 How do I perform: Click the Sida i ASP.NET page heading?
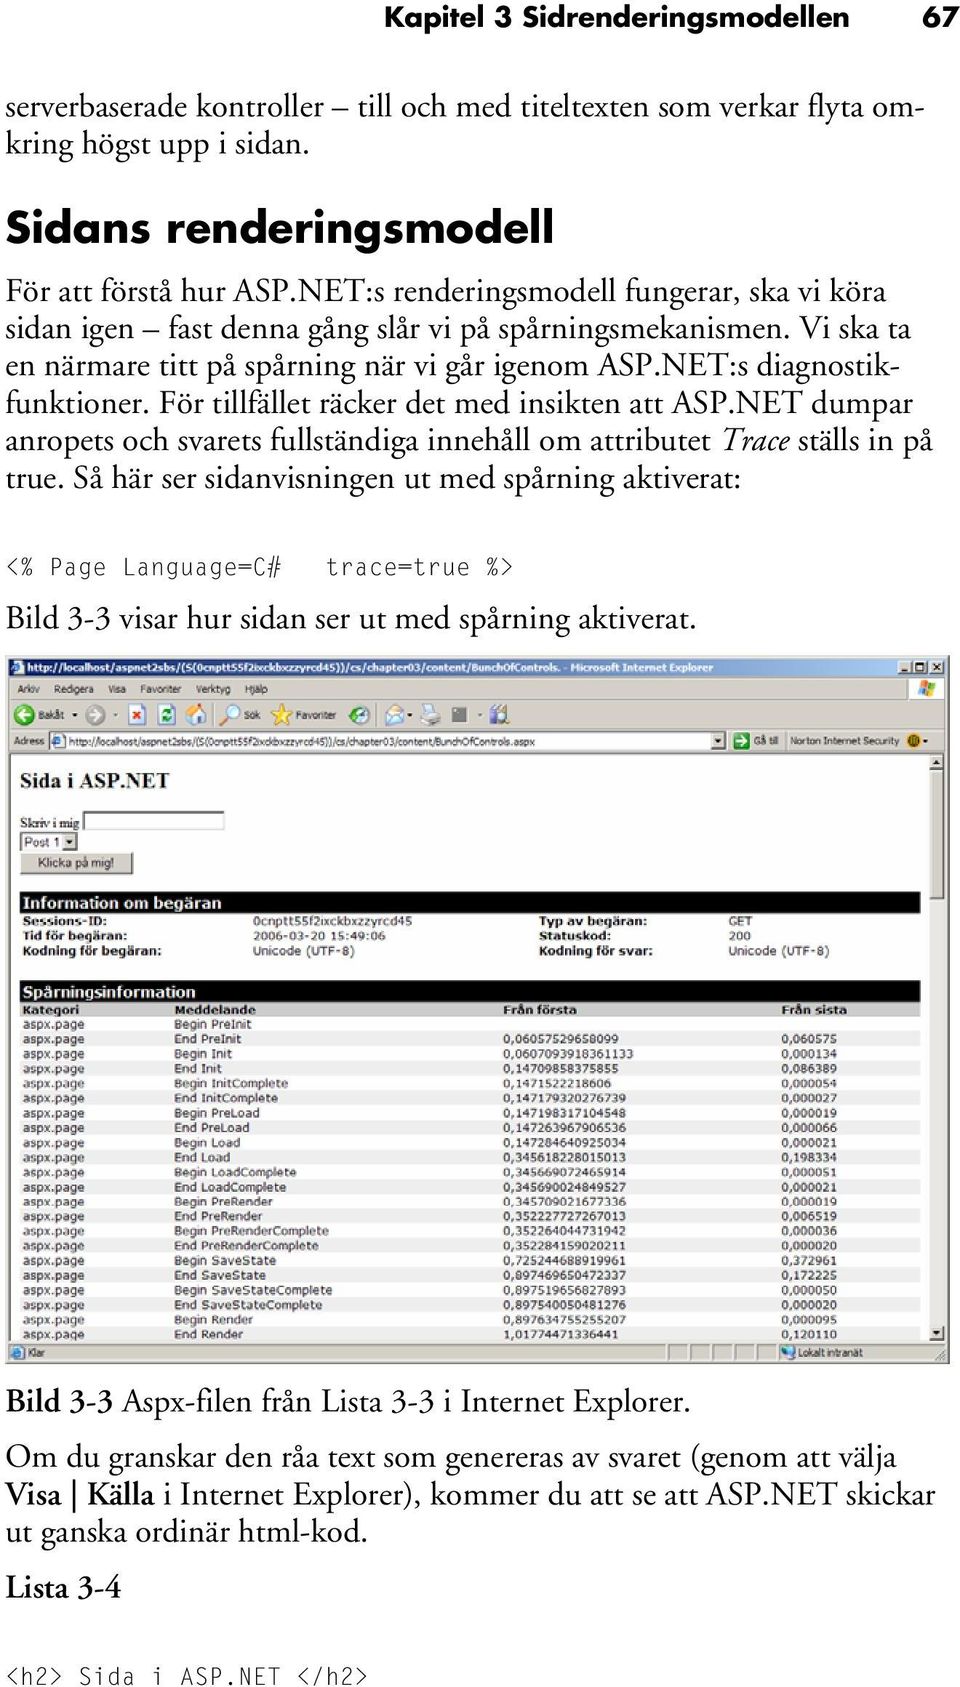[x=95, y=781]
